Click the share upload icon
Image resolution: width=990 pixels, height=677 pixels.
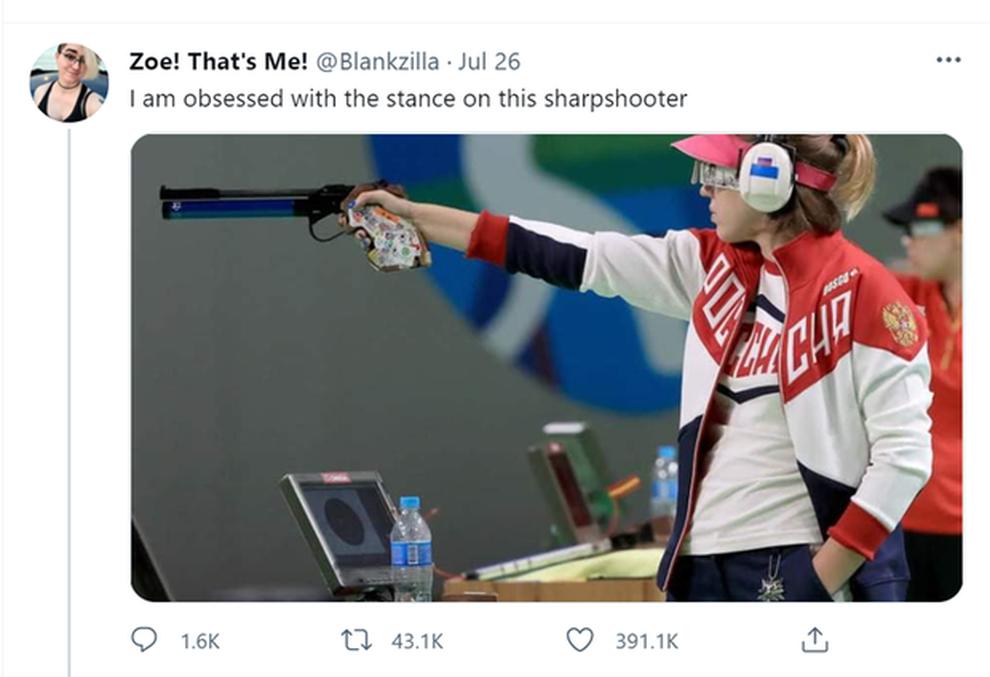pos(815,640)
